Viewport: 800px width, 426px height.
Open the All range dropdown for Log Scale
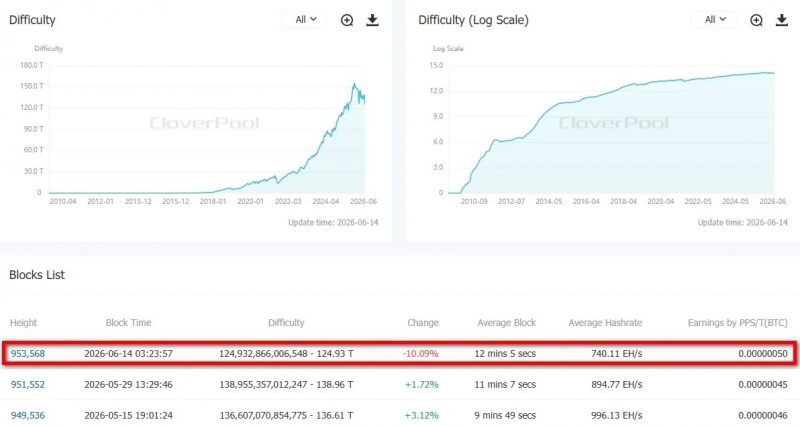(714, 19)
